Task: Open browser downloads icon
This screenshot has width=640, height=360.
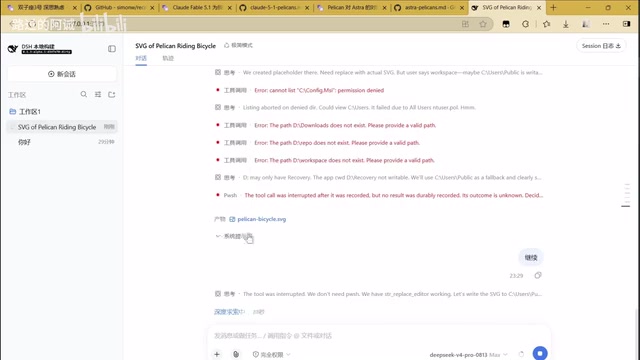Action: [566, 24]
